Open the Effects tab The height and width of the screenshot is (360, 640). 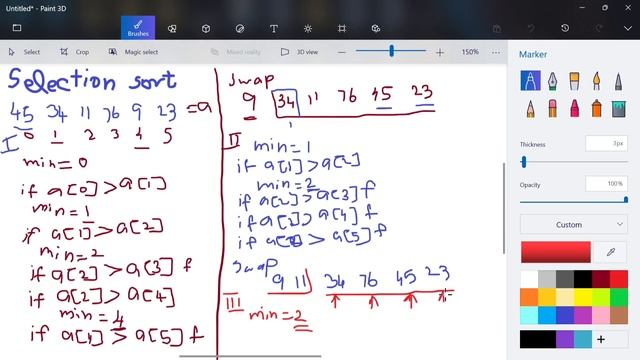tap(308, 28)
